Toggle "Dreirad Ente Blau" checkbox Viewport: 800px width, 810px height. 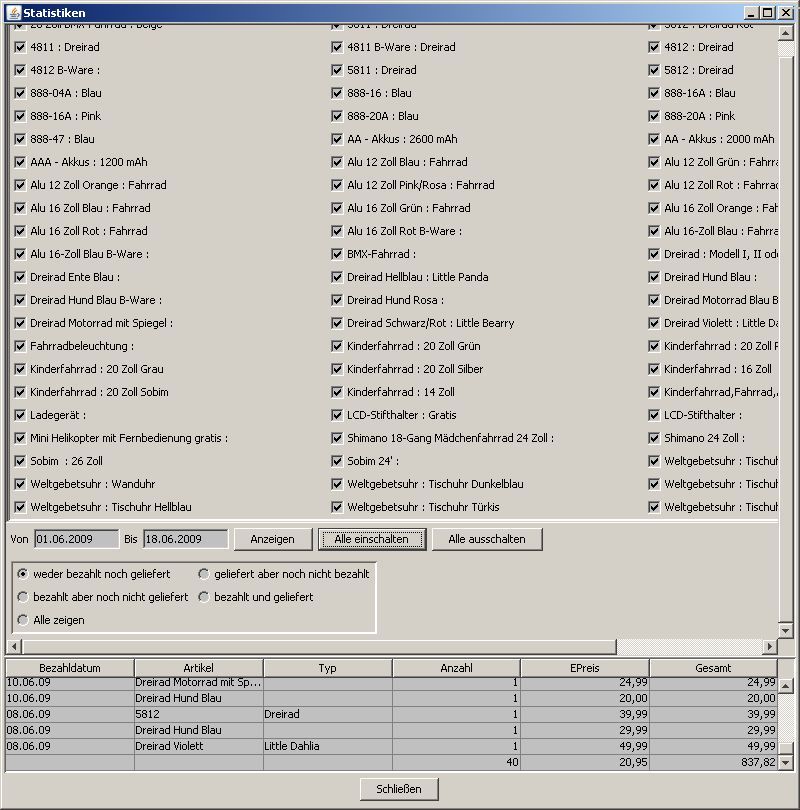coord(20,277)
